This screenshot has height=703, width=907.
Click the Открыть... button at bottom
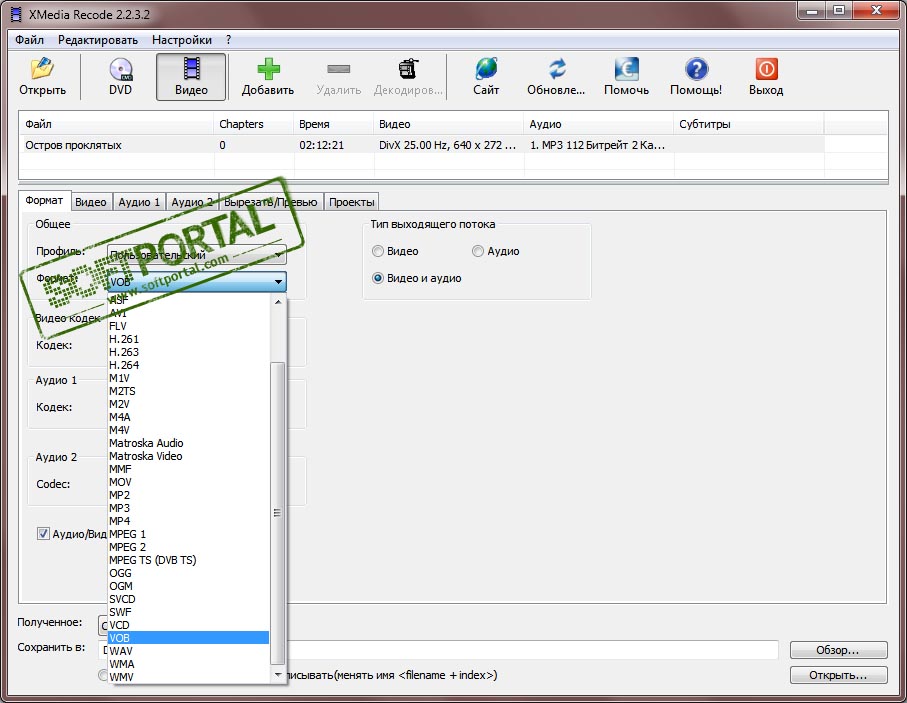coord(838,675)
